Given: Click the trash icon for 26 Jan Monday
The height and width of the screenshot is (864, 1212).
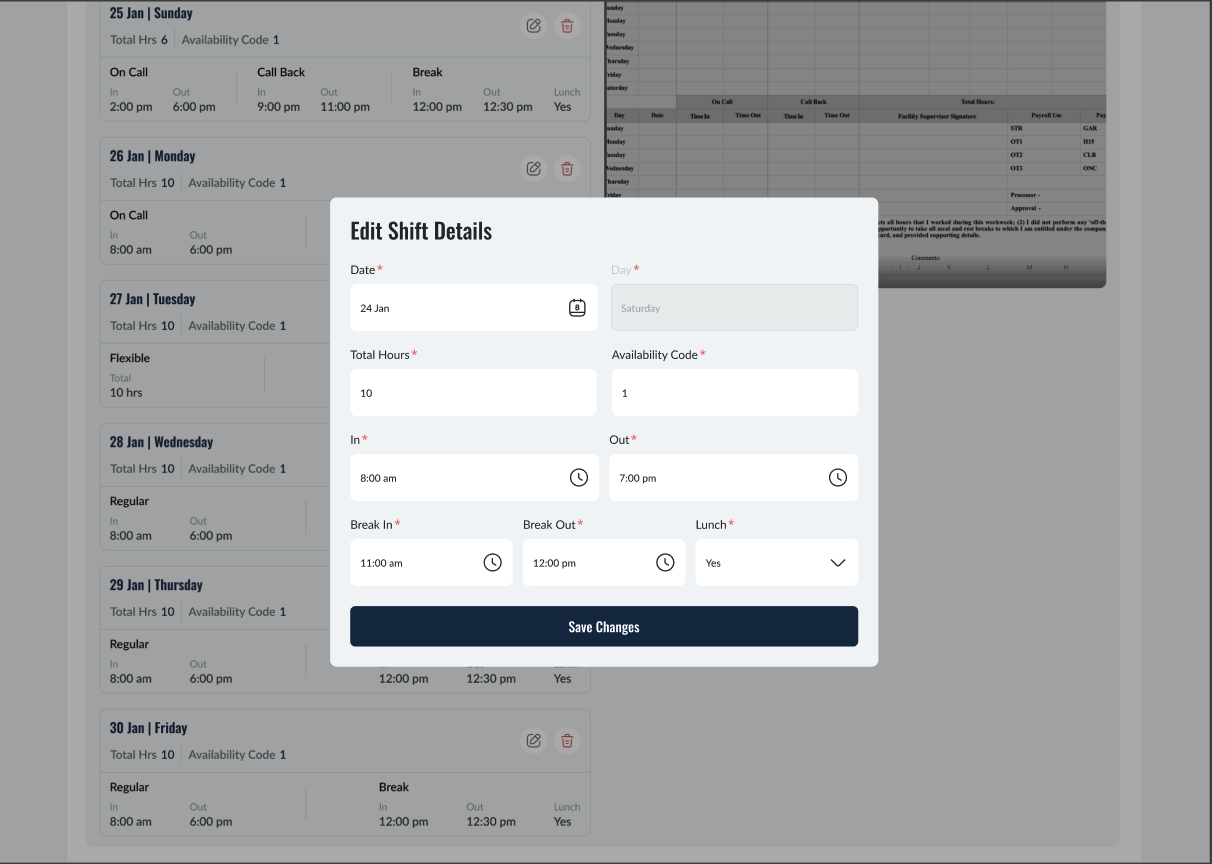Looking at the screenshot, I should pos(567,168).
